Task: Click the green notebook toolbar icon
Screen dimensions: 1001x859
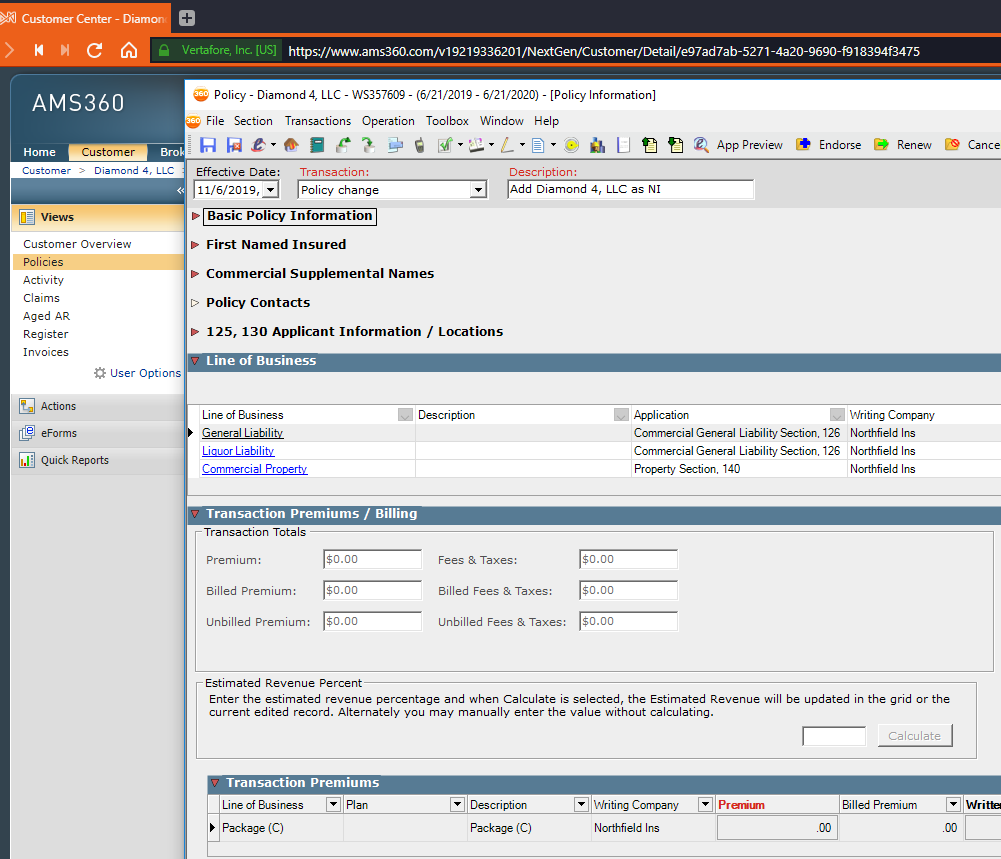Action: point(317,145)
